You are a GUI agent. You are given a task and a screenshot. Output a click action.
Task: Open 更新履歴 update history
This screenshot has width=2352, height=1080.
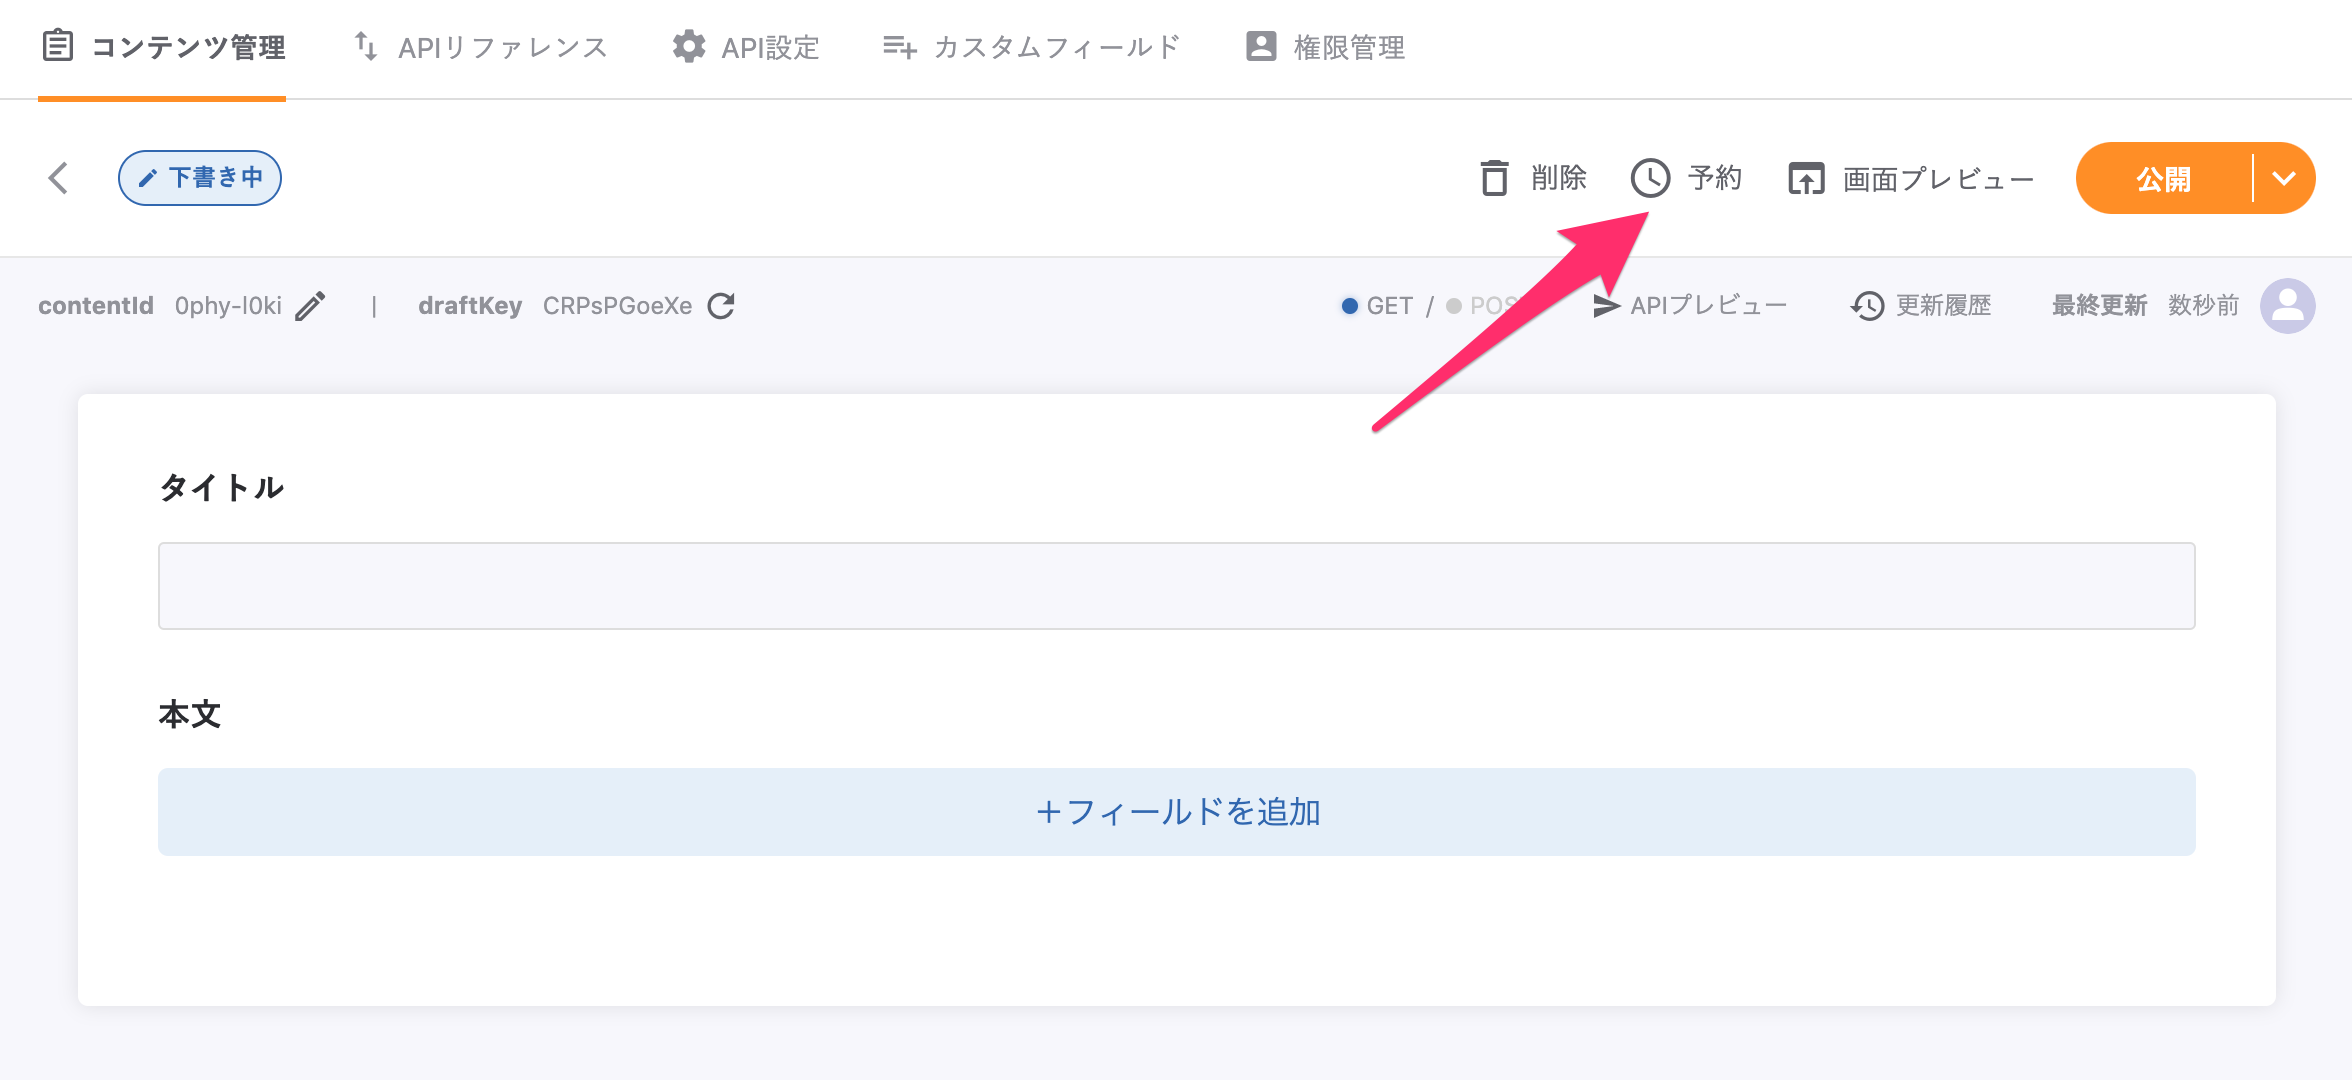click(1921, 306)
